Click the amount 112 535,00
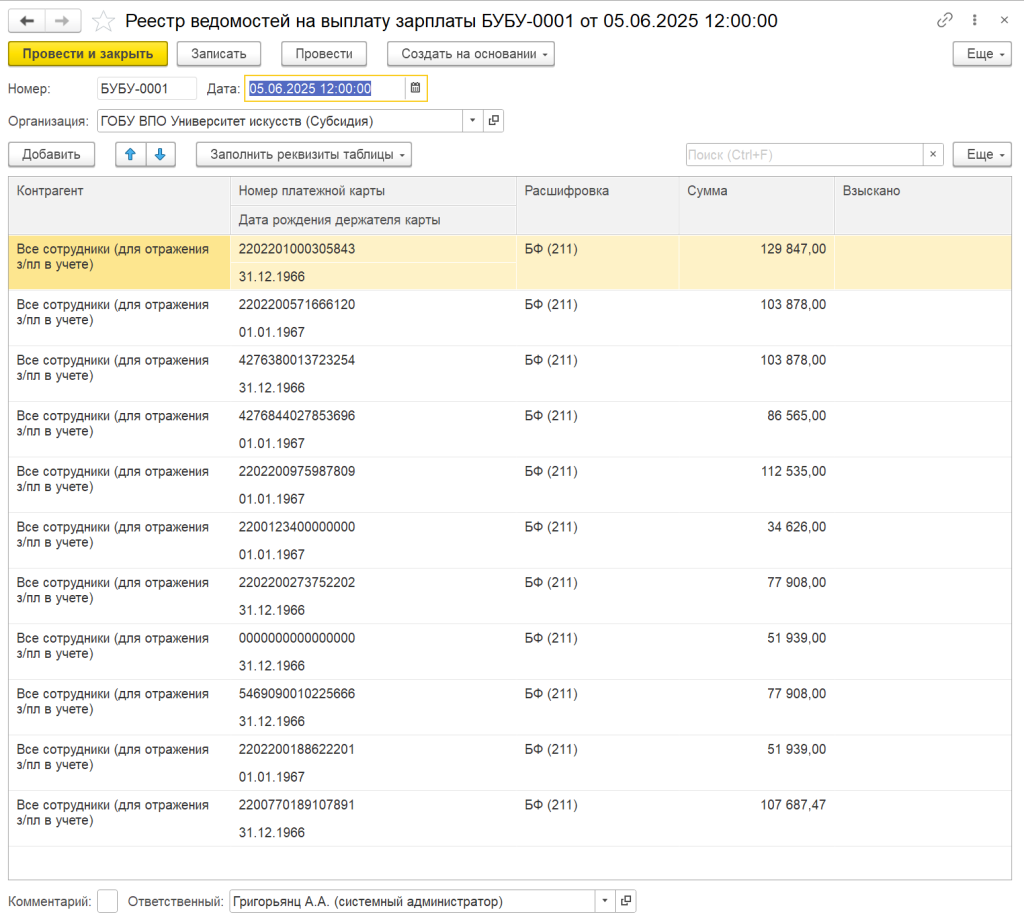1024x916 pixels. pos(793,471)
